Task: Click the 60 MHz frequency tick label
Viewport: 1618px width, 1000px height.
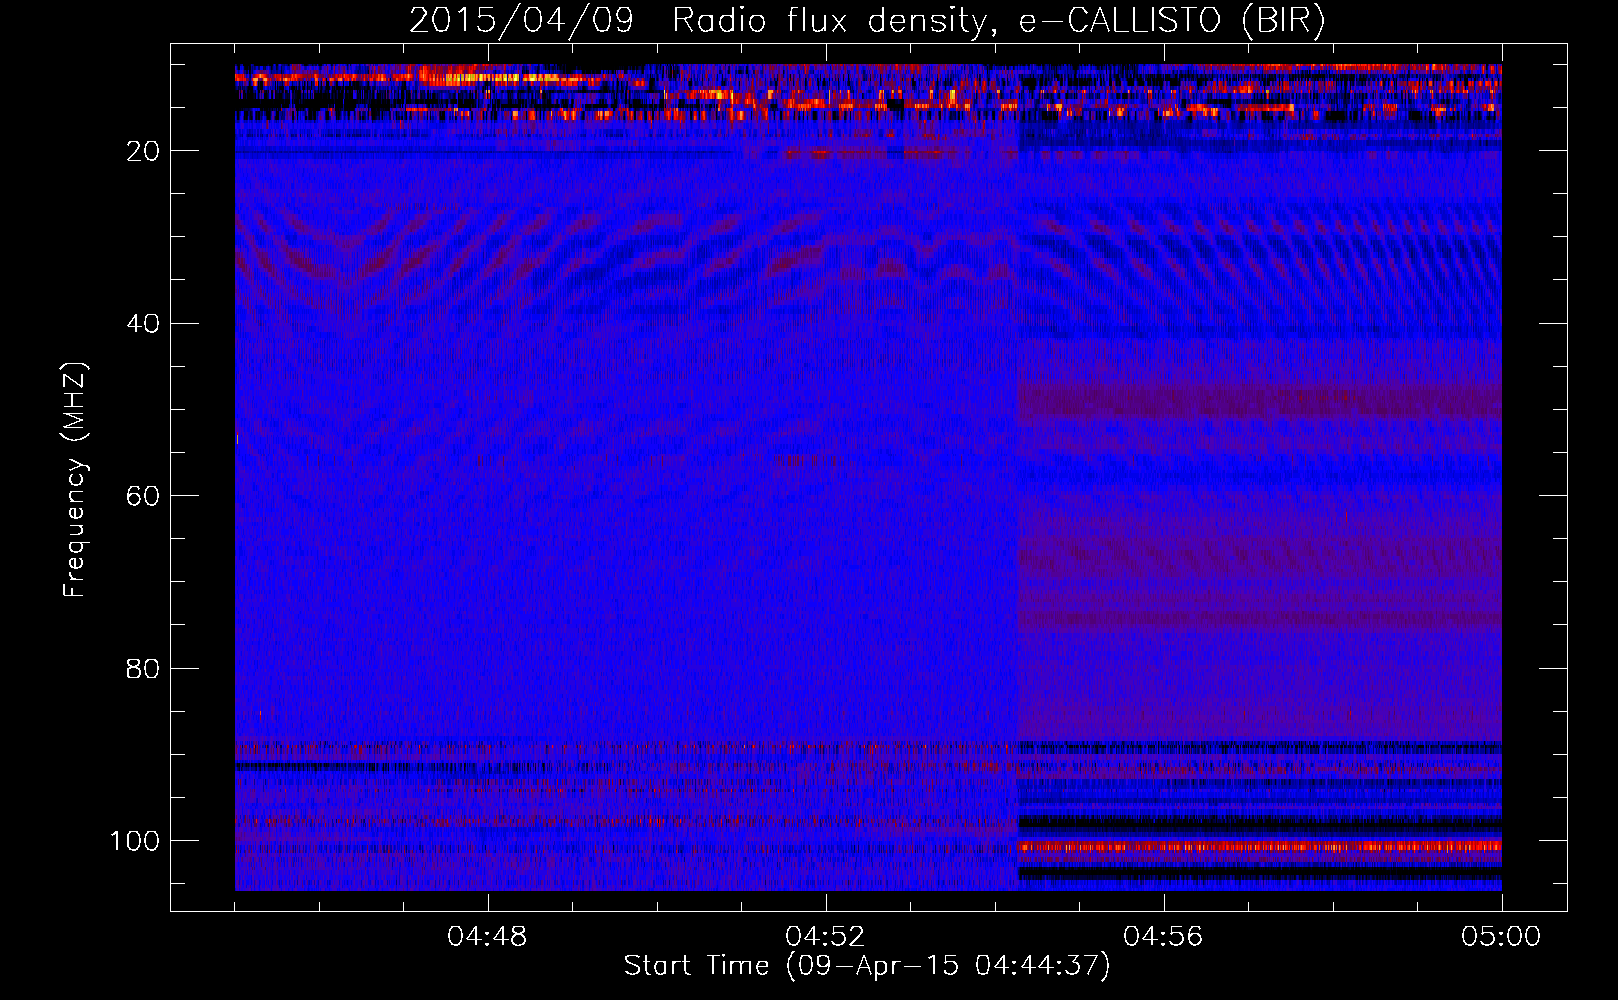Action: coord(143,496)
